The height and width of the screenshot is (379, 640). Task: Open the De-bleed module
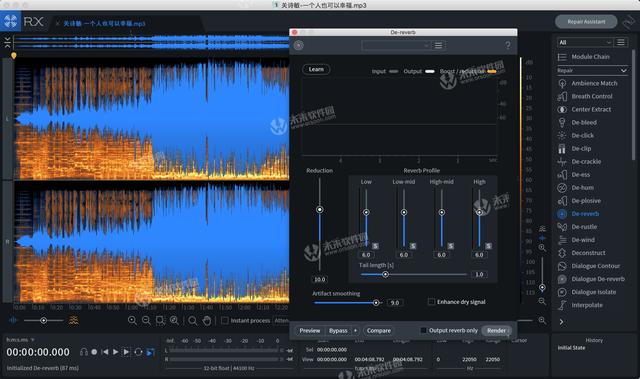[577, 122]
